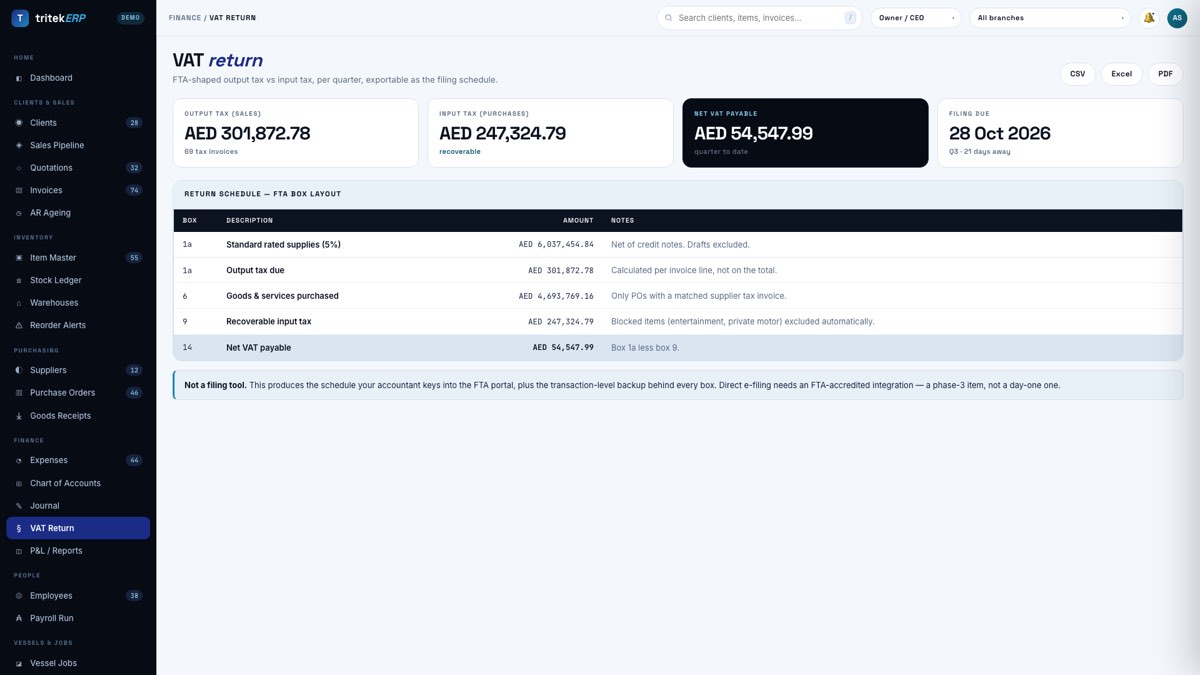Click the Item Master sidebar icon
Viewport: 1200px width, 675px height.
19,258
